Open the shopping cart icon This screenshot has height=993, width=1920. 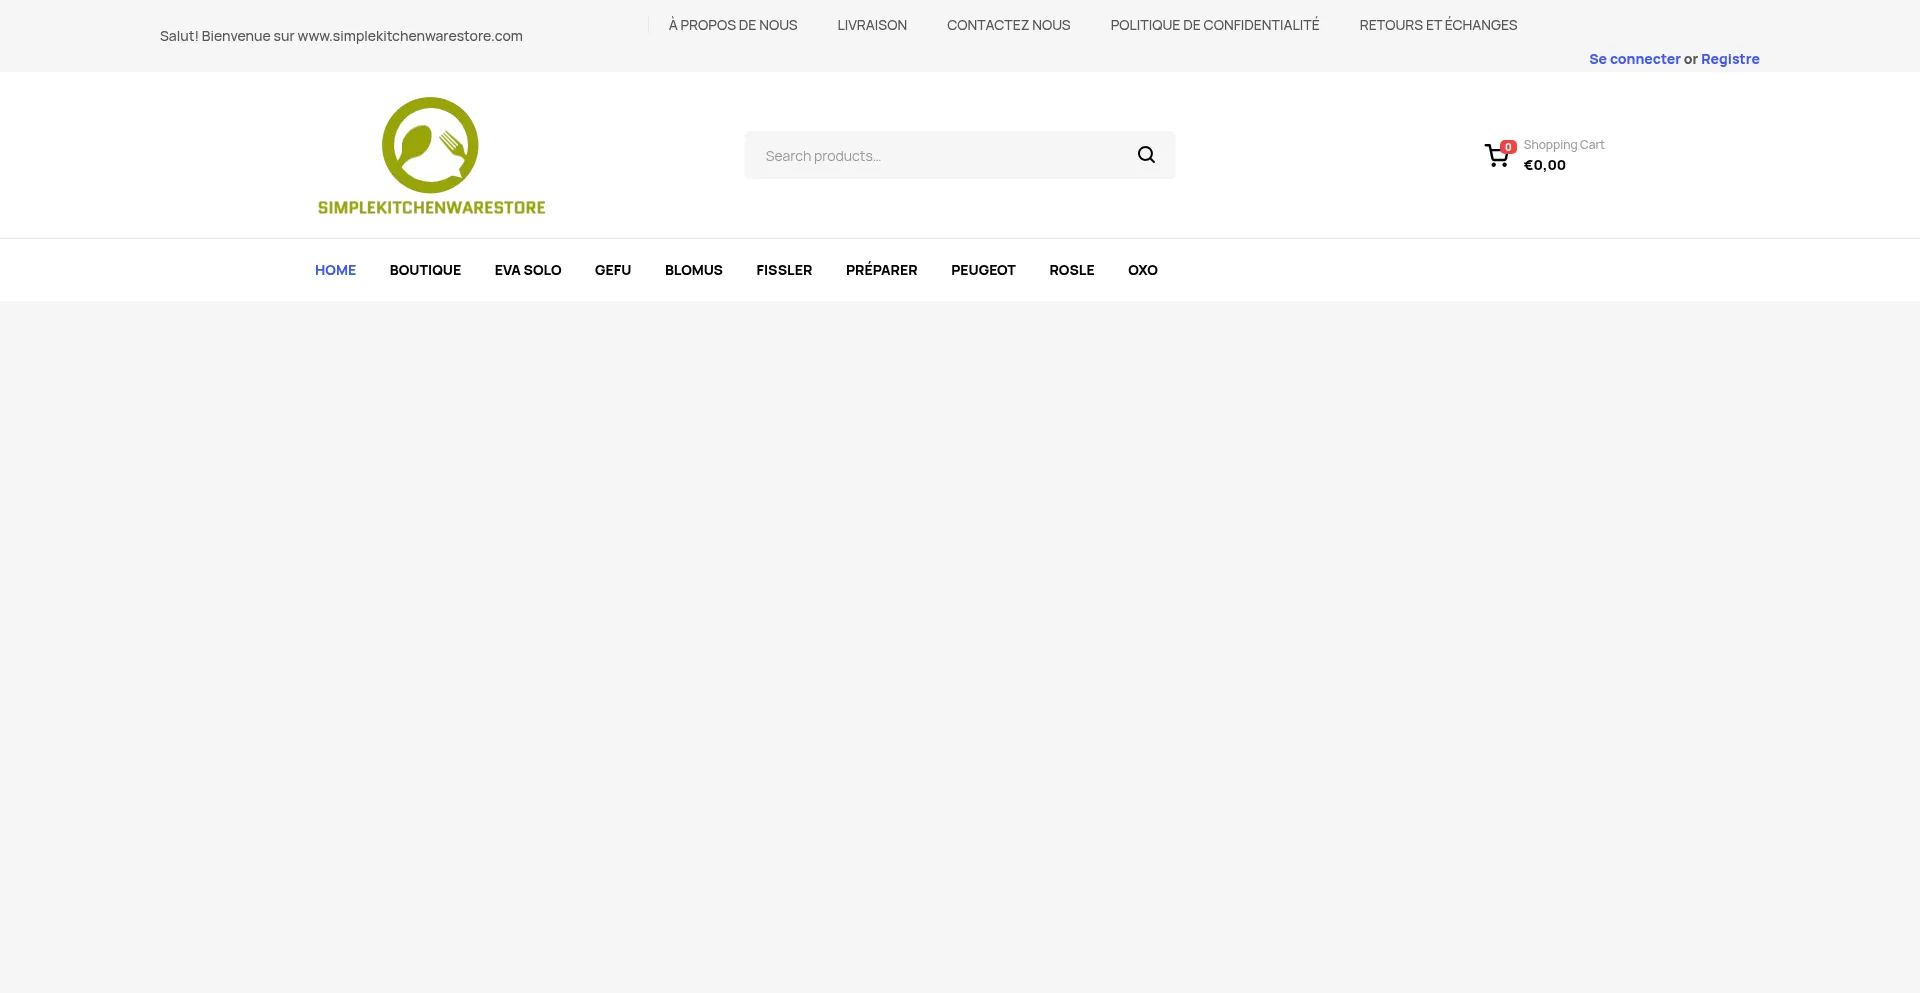coord(1497,156)
